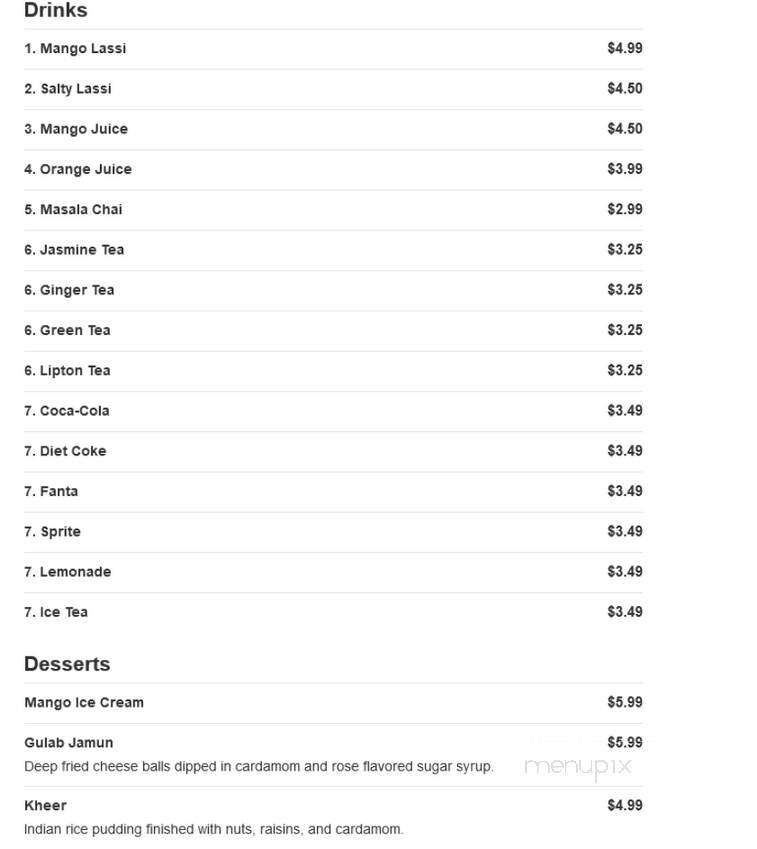Viewport: 757px width, 849px height.
Task: Click the Mango Lassi menu item
Action: click(x=333, y=49)
